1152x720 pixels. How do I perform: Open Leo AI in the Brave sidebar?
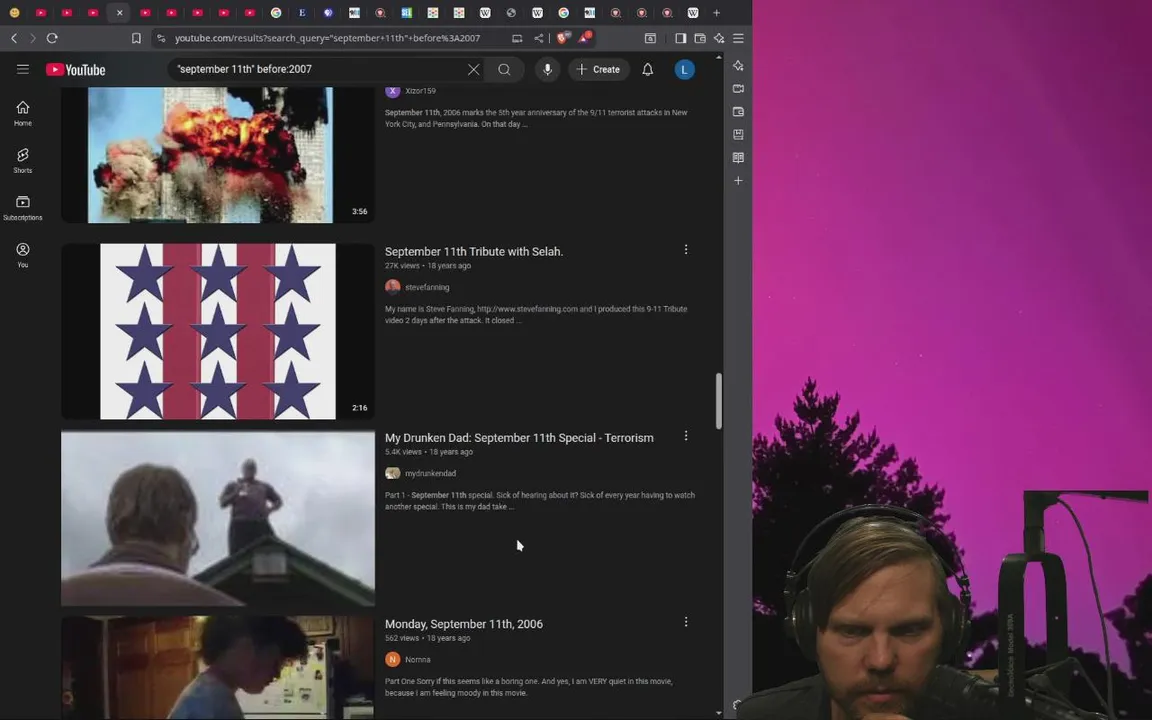(x=738, y=66)
